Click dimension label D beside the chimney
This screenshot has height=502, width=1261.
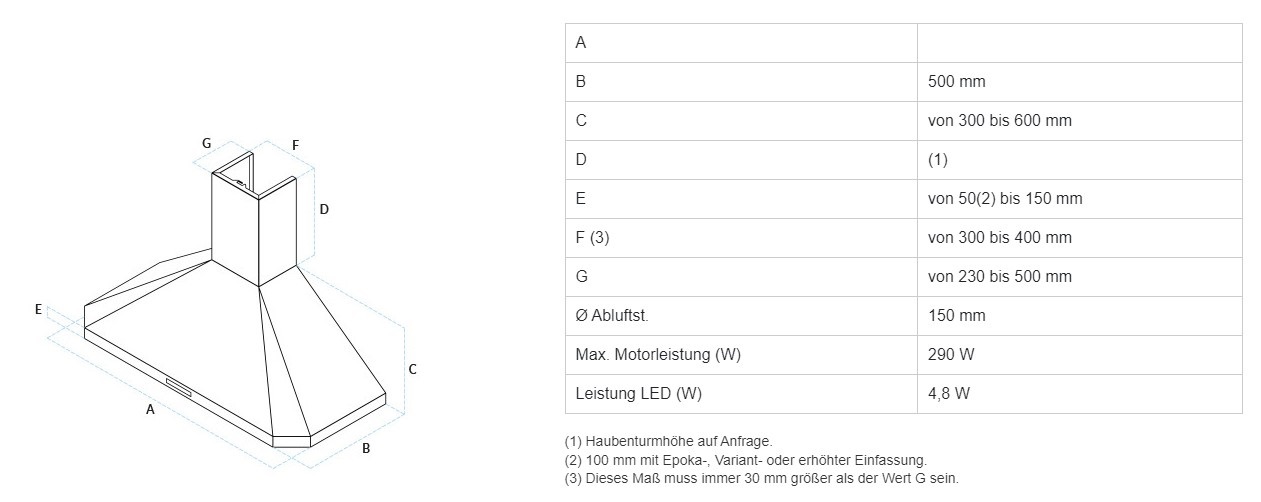pyautogui.click(x=324, y=209)
